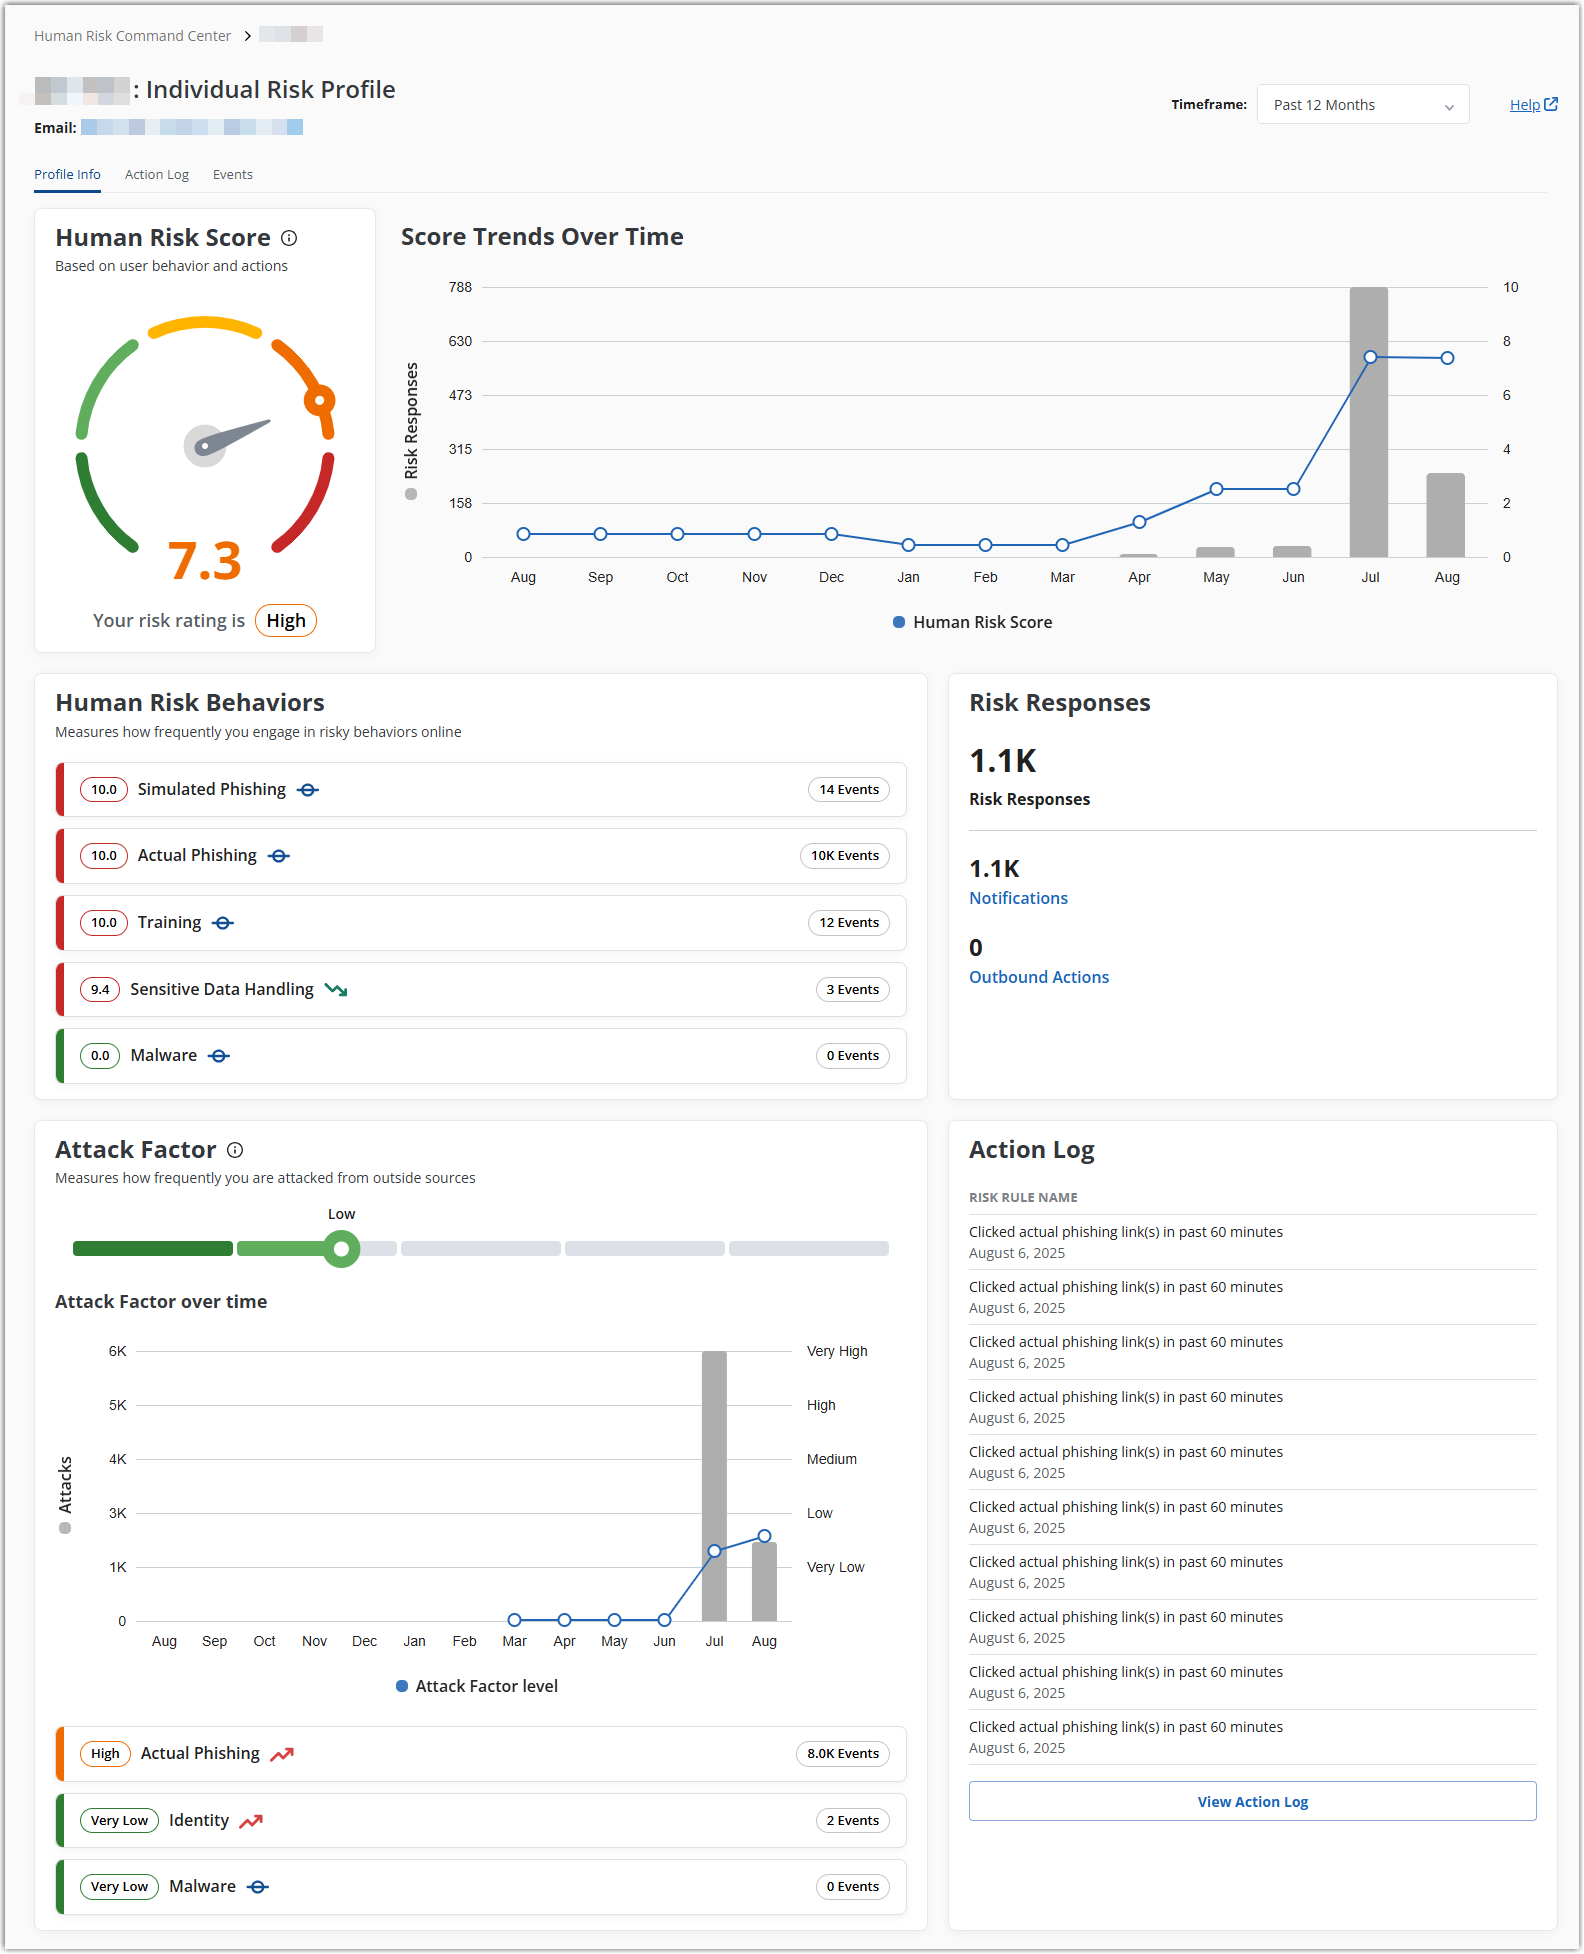Click the Sensitive Data Handling downward-trend icon
This screenshot has height=1954, width=1584.
coord(336,990)
